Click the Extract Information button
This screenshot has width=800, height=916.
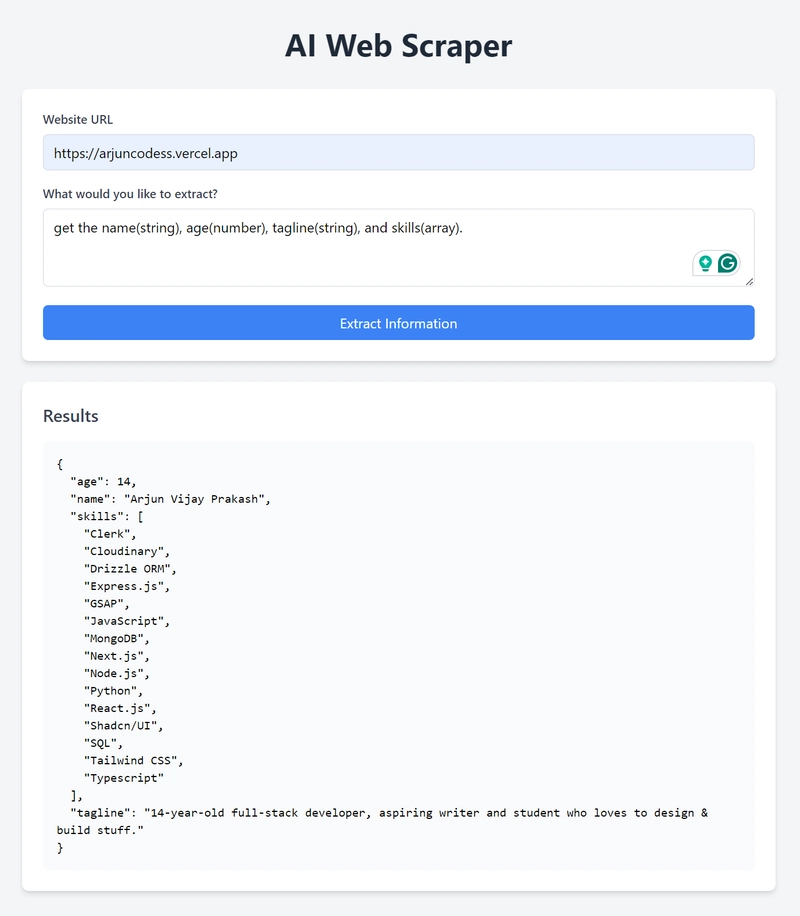point(399,322)
